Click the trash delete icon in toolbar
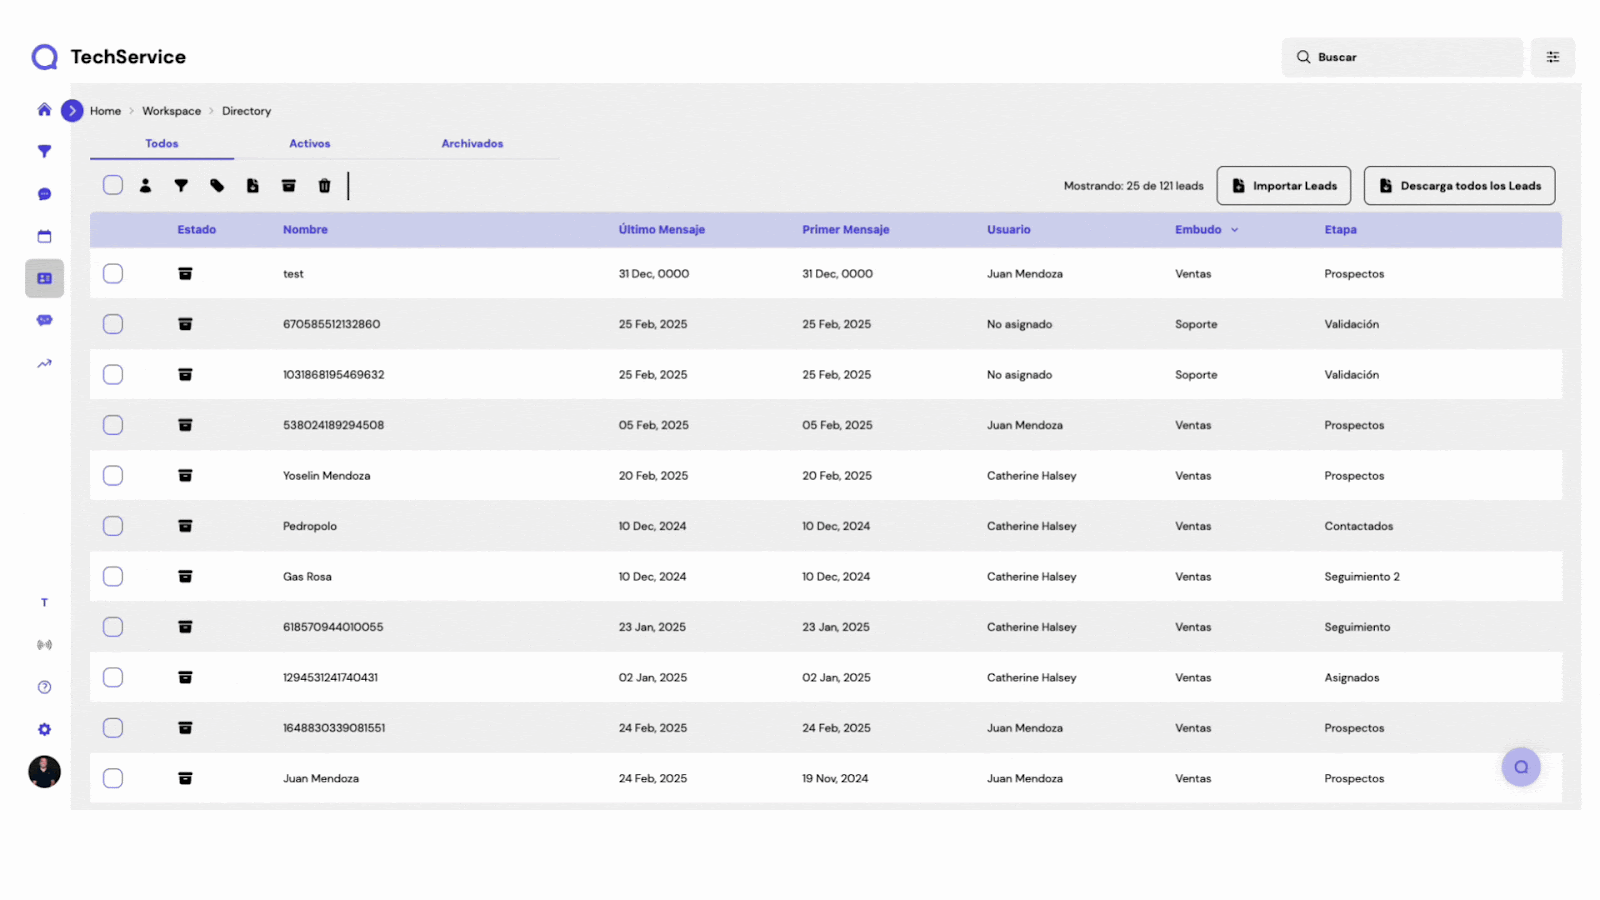Screen dimensions: 1600x900 tap(324, 186)
